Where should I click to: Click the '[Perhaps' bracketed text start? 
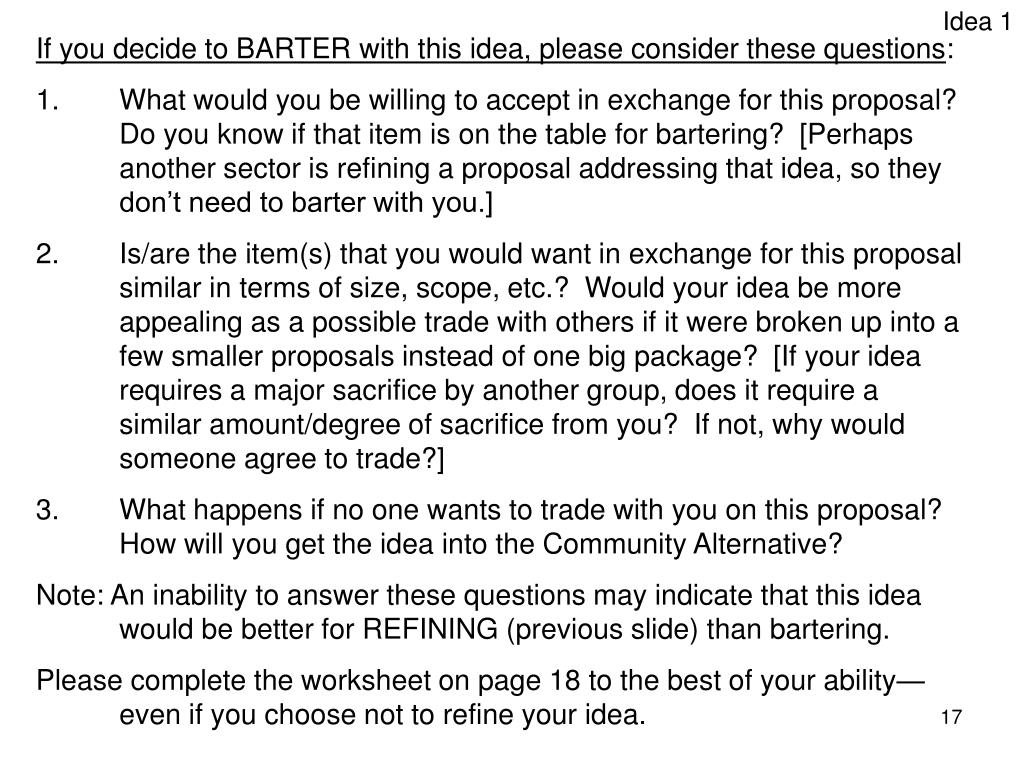(x=856, y=135)
